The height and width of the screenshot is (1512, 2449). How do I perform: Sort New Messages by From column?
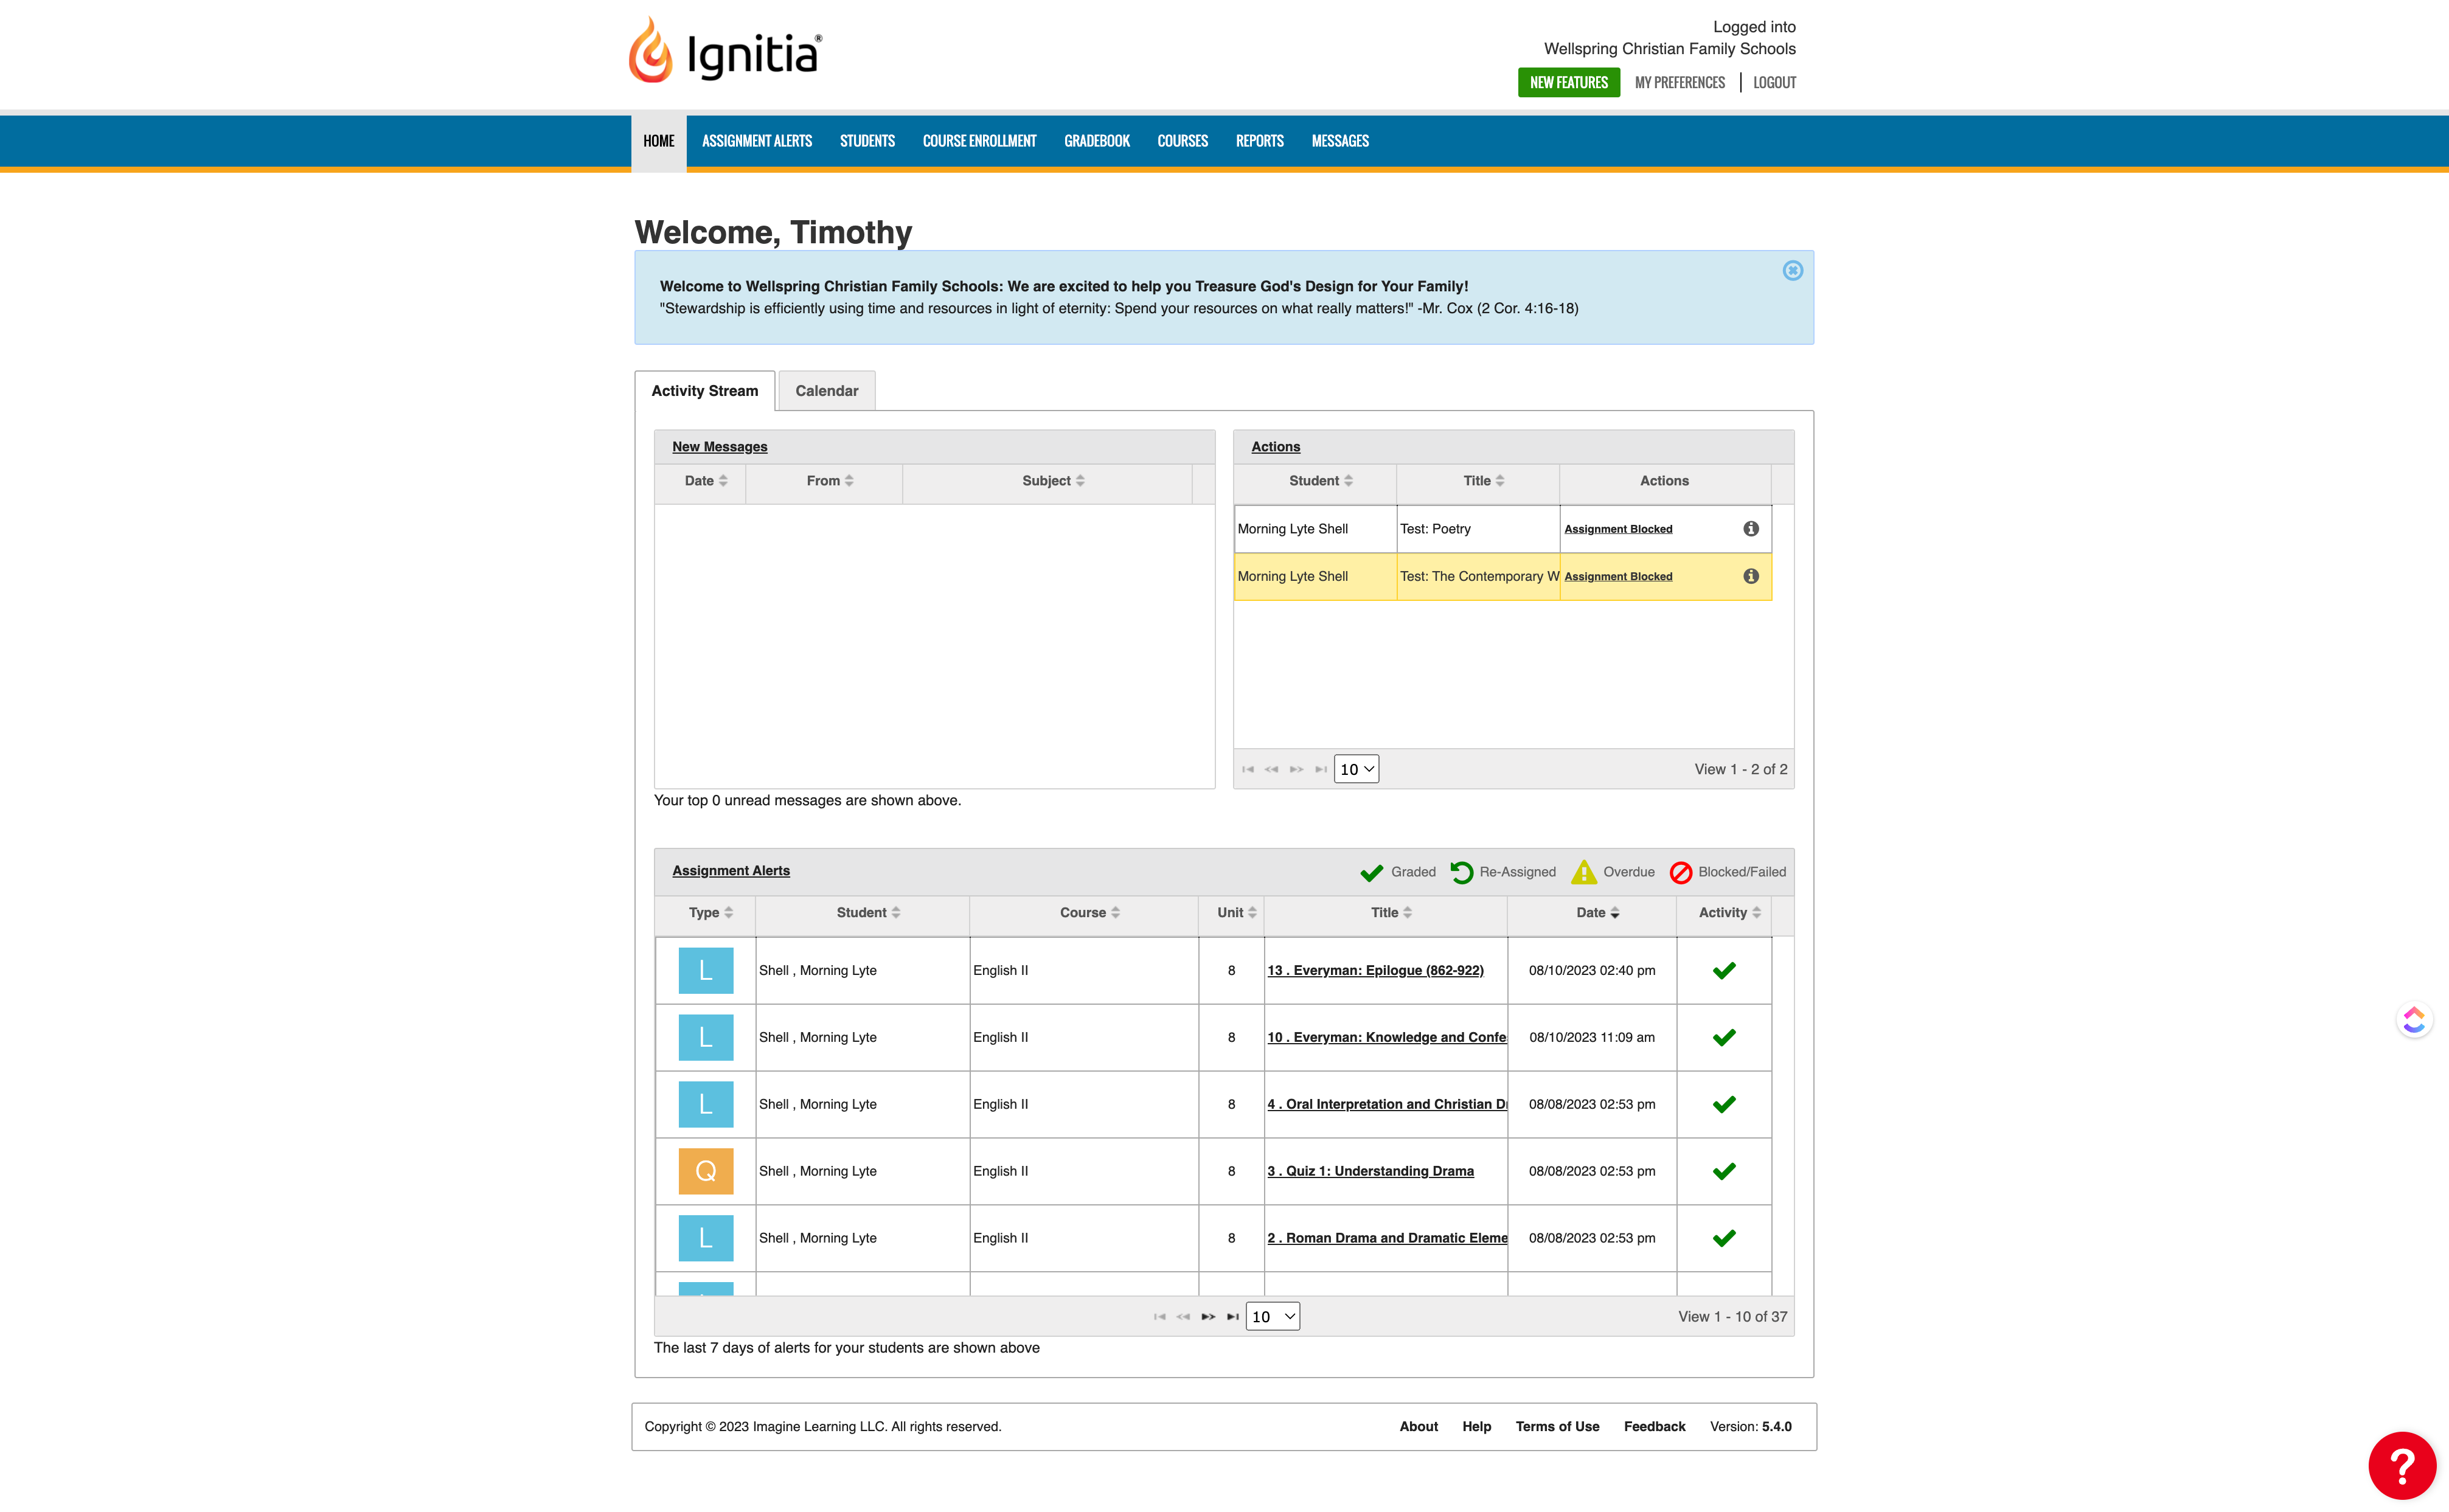coord(829,481)
